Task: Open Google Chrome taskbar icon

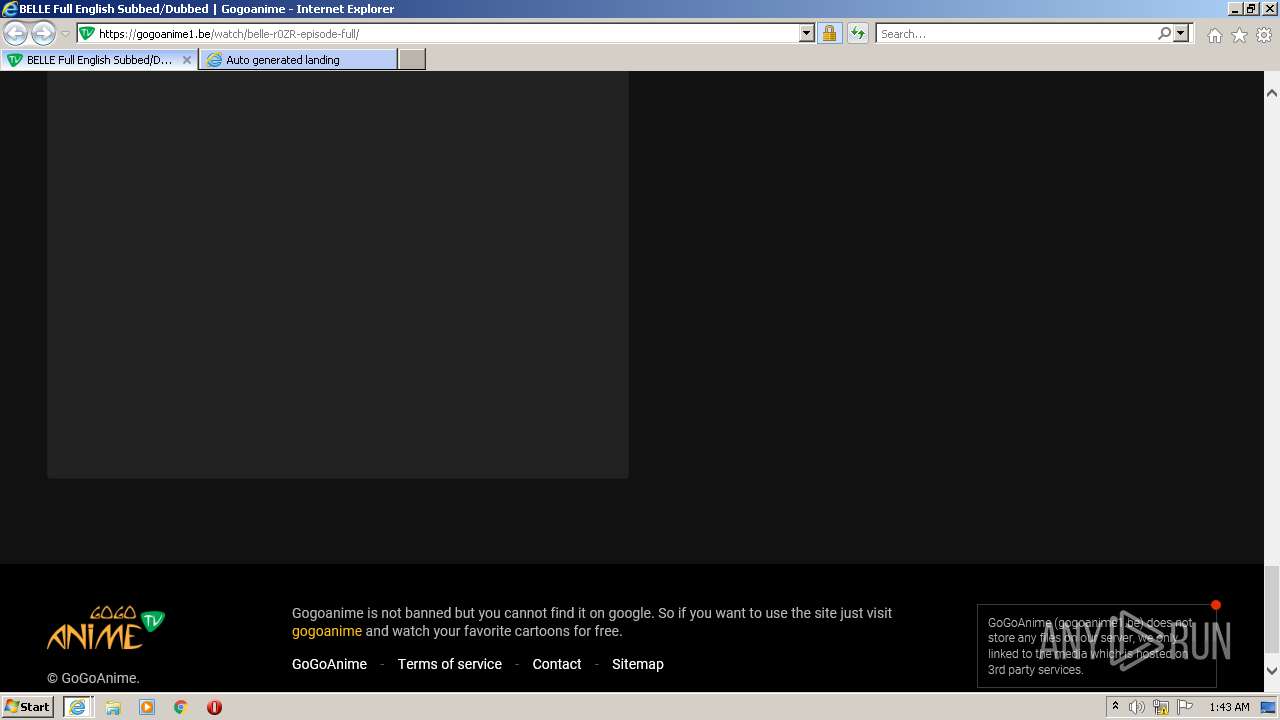Action: [x=181, y=707]
